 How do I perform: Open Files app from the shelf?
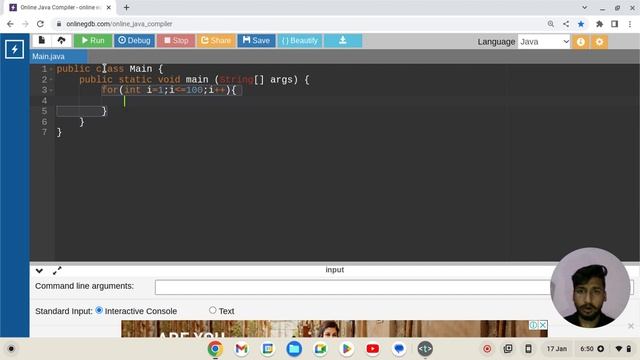(294, 349)
